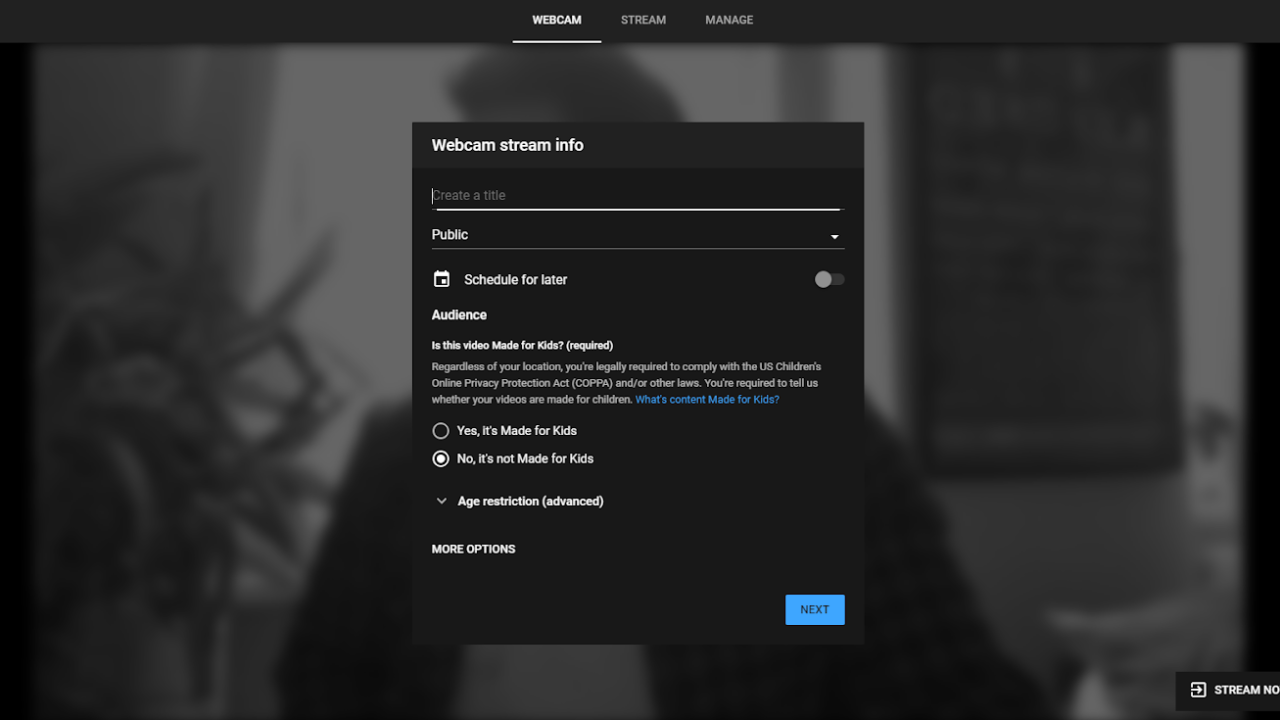Viewport: 1280px width, 720px height.
Task: Switch to the Webcam tab
Action: 556,20
